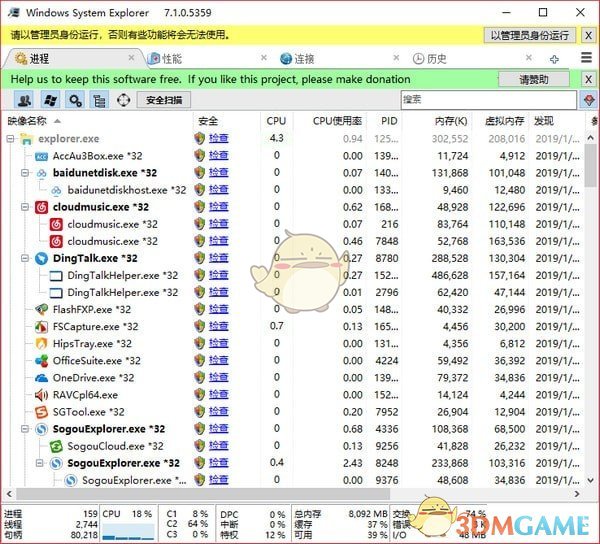The height and width of the screenshot is (544, 600).
Task: Open the 历史 tab
Action: tap(436, 59)
